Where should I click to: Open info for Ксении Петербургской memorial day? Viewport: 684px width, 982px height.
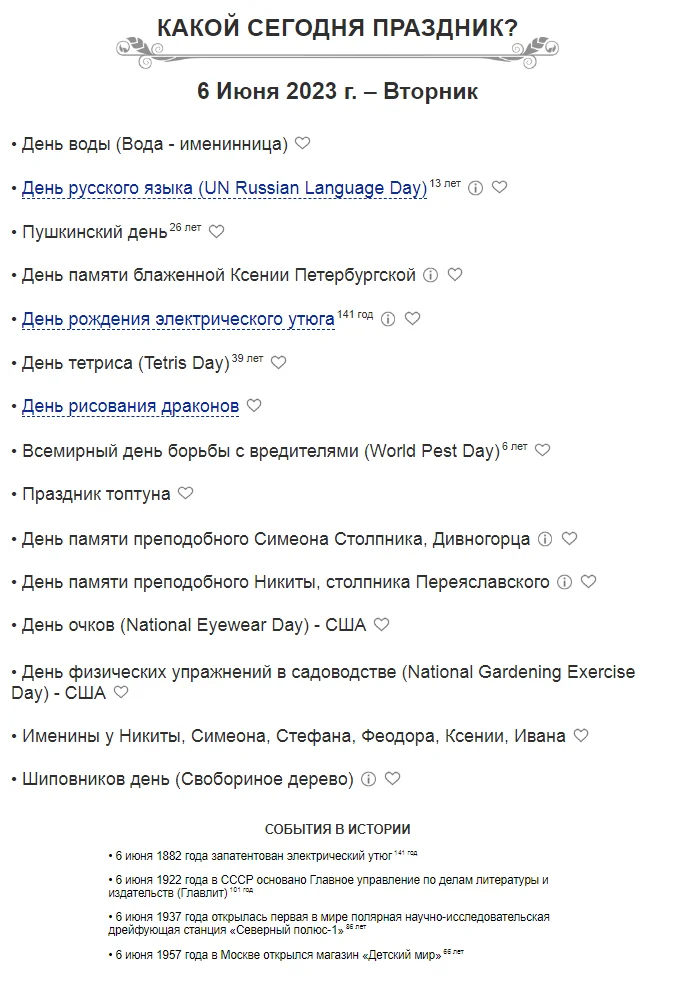pyautogui.click(x=431, y=274)
